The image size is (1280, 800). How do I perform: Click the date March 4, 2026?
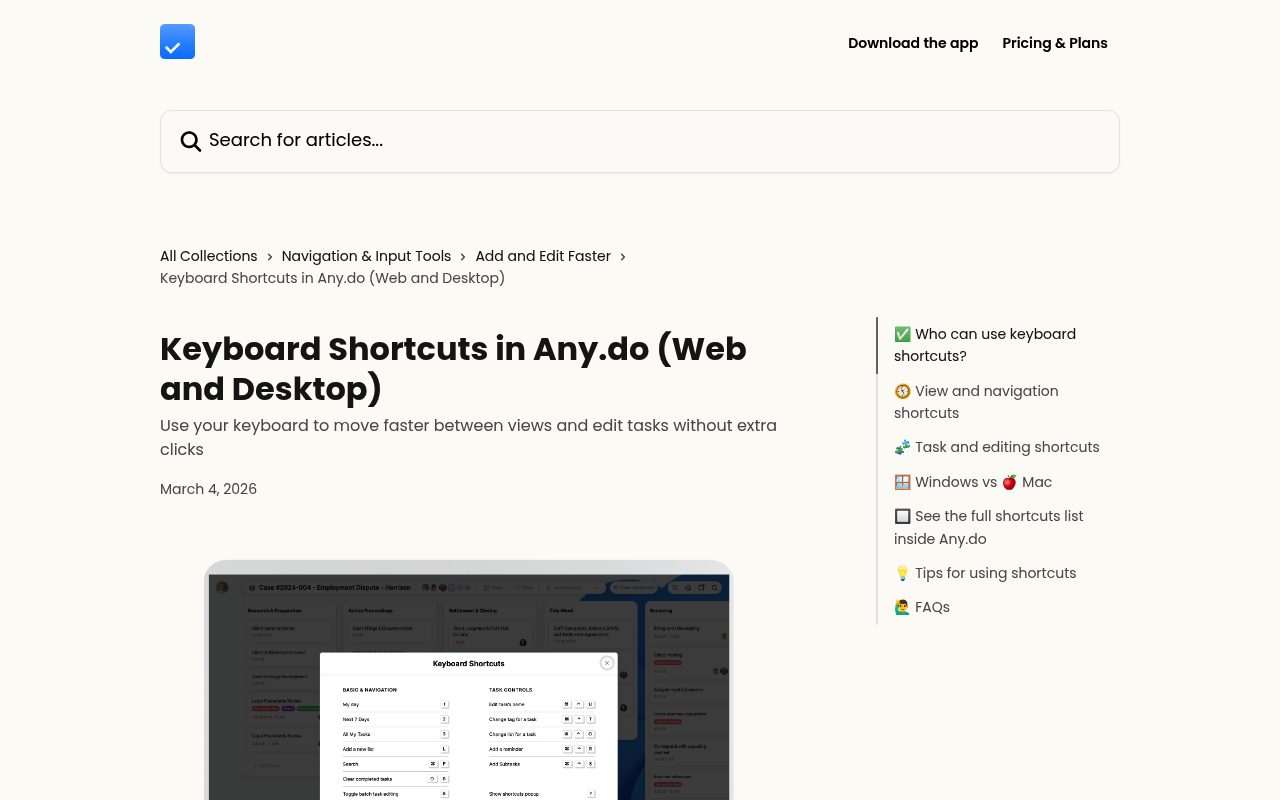(x=208, y=489)
